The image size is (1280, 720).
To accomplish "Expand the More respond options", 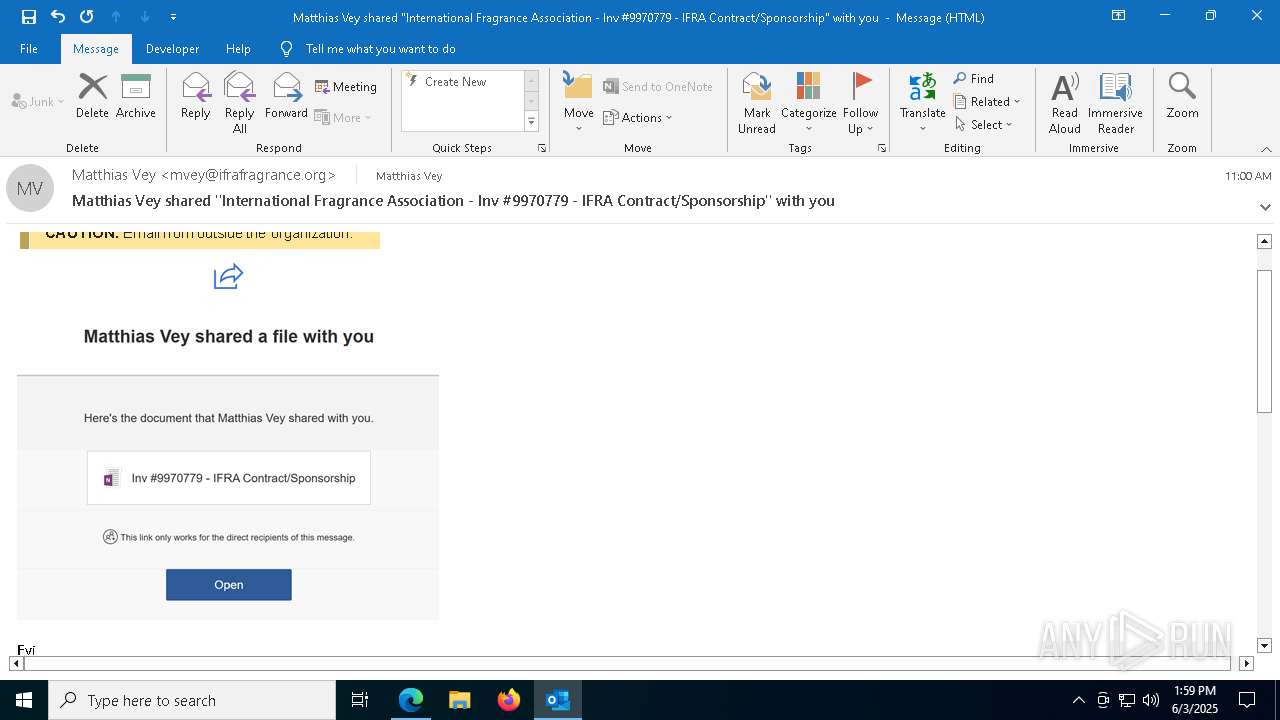I will pos(343,117).
